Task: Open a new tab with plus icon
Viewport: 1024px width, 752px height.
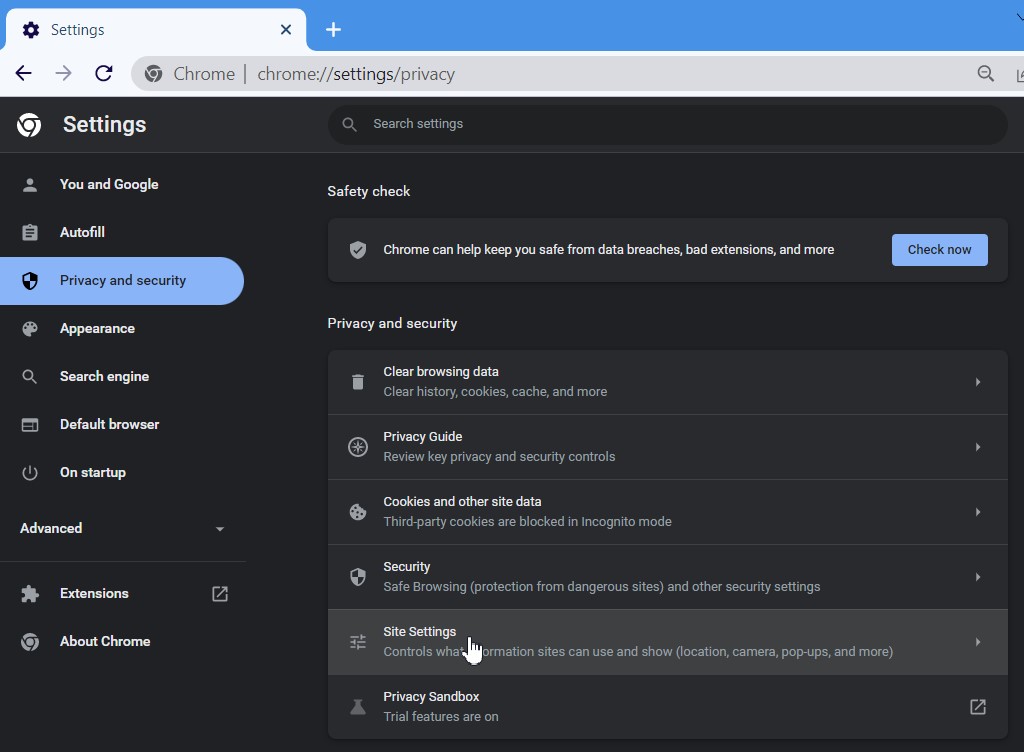Action: tap(334, 29)
